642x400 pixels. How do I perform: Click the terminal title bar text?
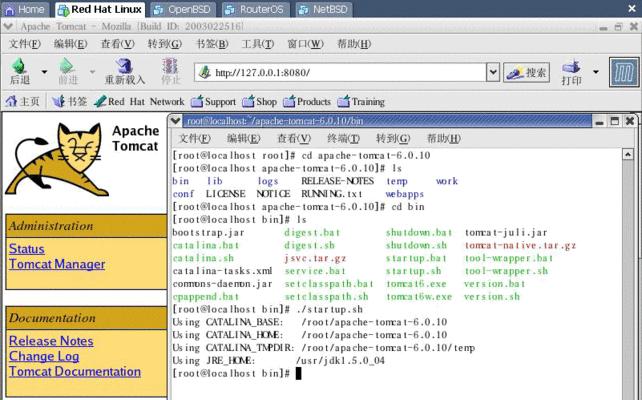coord(275,121)
